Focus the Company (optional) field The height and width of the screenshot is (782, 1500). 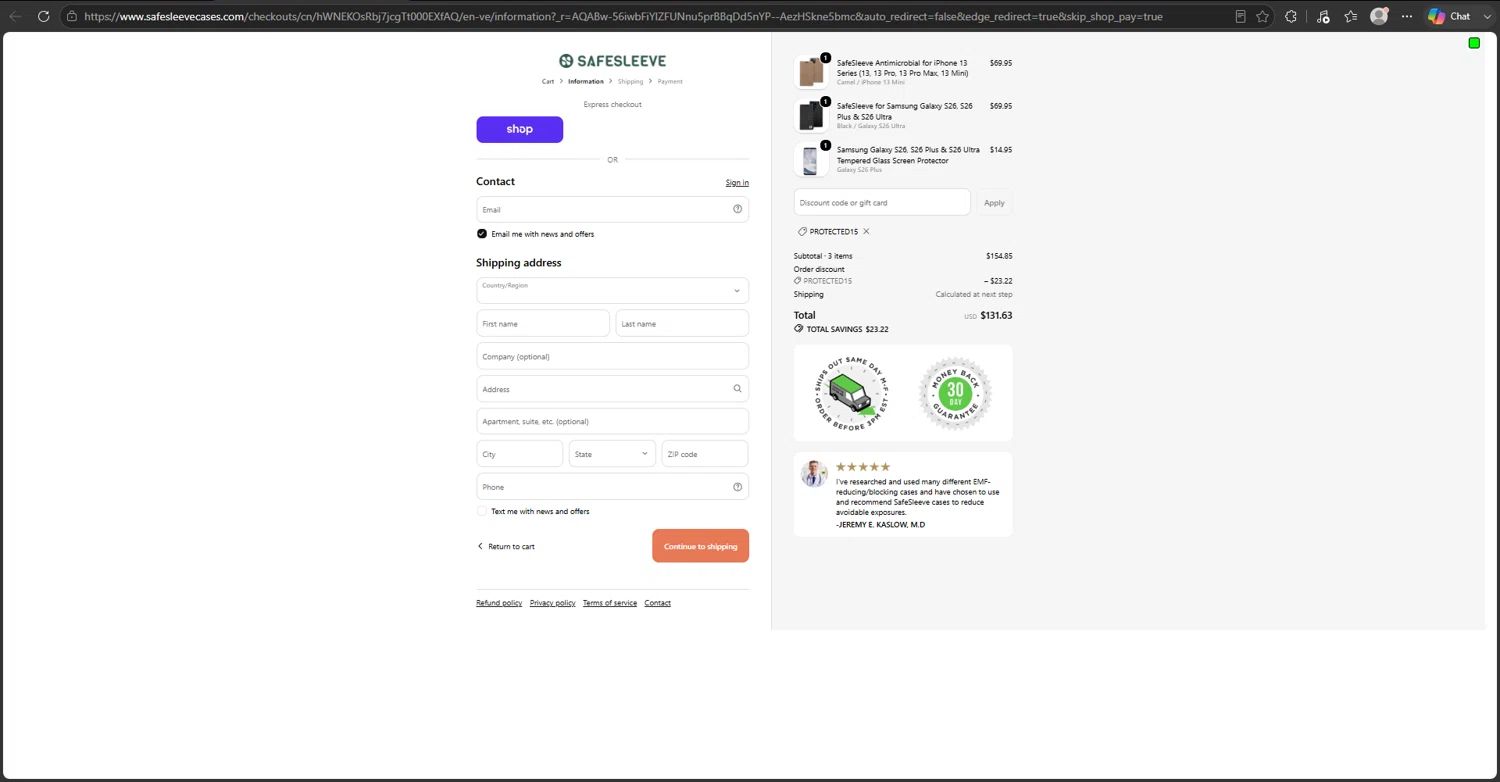click(612, 356)
